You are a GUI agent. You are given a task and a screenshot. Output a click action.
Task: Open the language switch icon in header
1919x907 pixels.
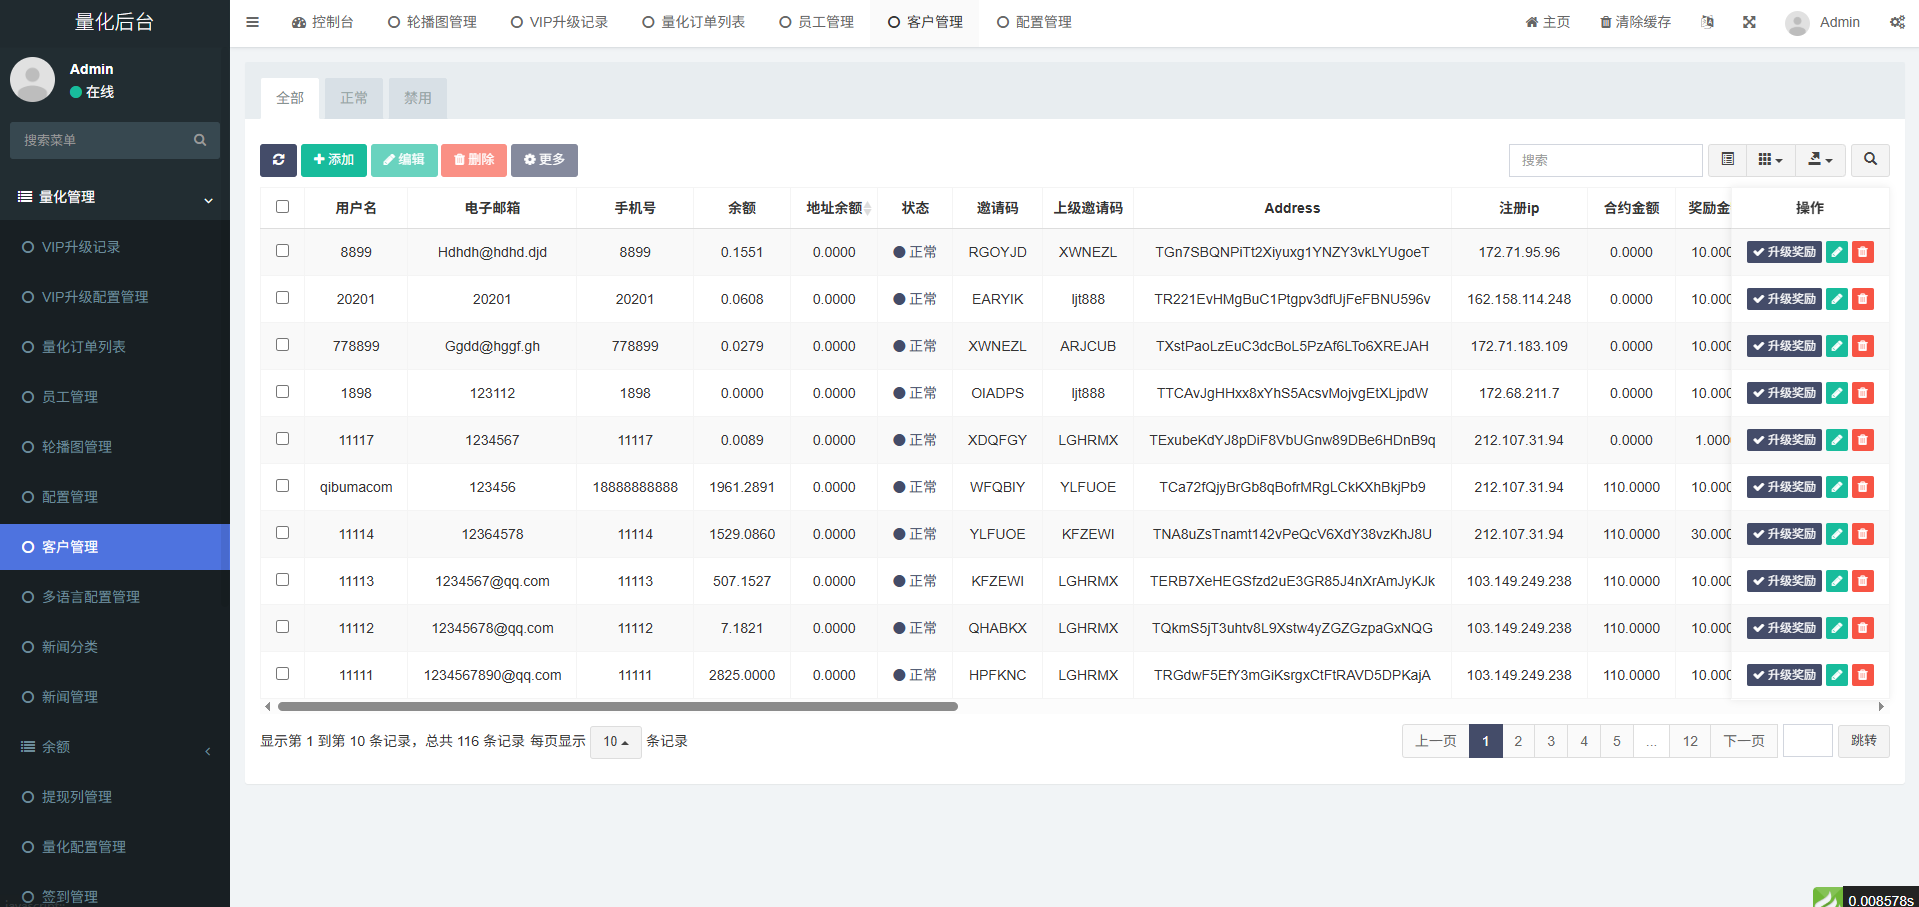(x=1707, y=22)
